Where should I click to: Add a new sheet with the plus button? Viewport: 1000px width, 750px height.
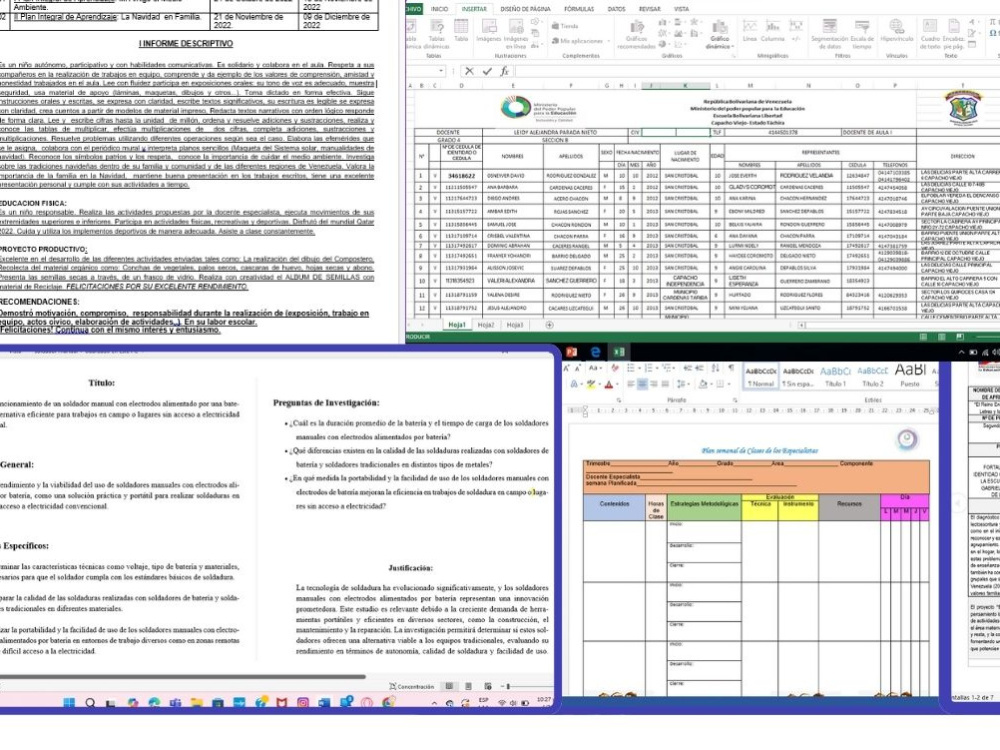pyautogui.click(x=549, y=325)
